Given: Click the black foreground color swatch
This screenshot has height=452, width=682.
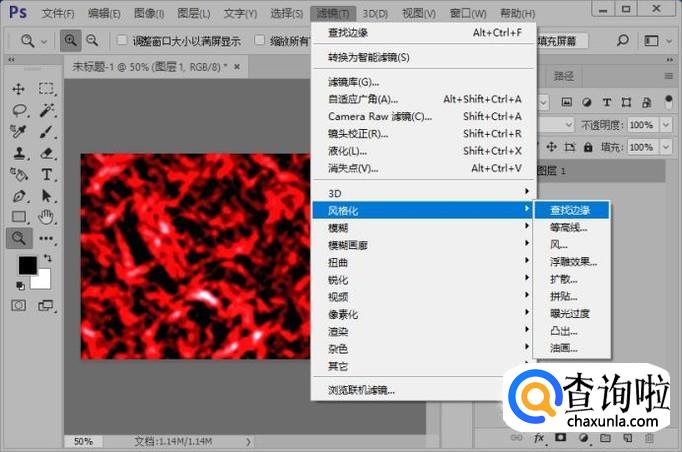Looking at the screenshot, I should 27,265.
